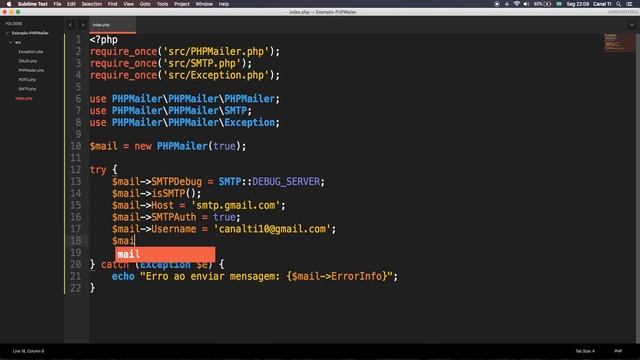Choose the 'mail' autocomplete suggestion
Image resolution: width=640 pixels, height=360 pixels.
(x=165, y=254)
